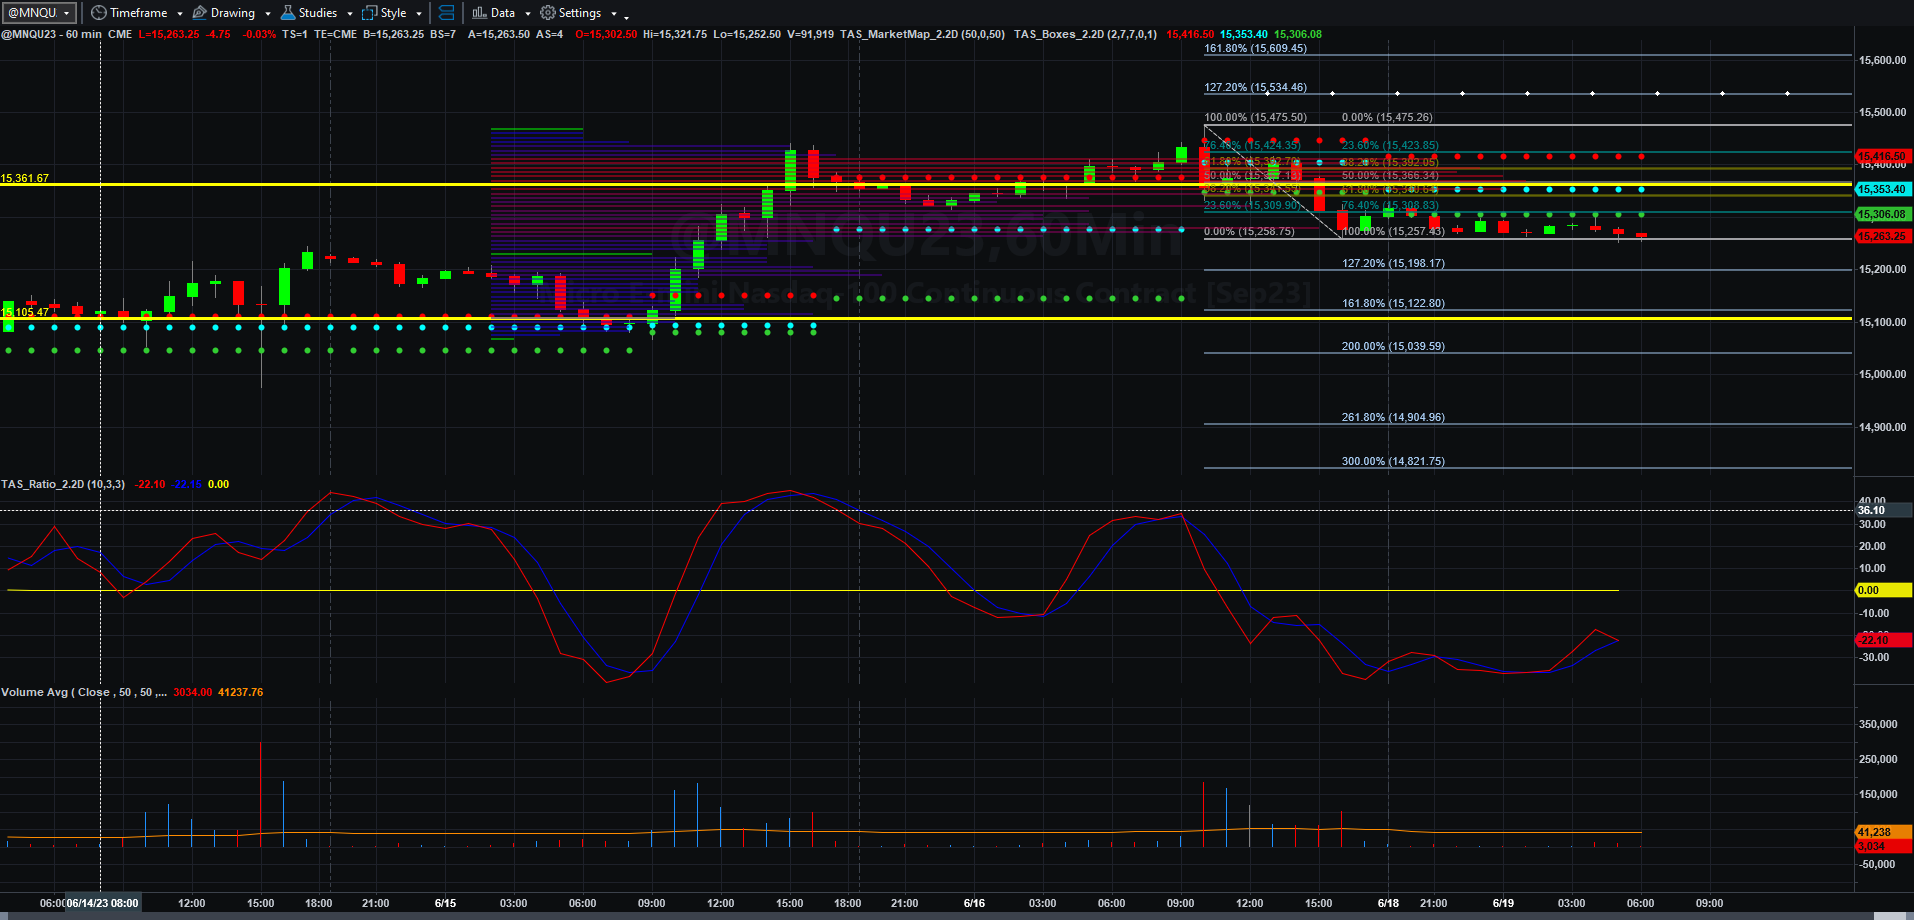Select the TAS_Ratio_2.2D study label
Viewport: 1914px width, 920px height.
(63, 484)
